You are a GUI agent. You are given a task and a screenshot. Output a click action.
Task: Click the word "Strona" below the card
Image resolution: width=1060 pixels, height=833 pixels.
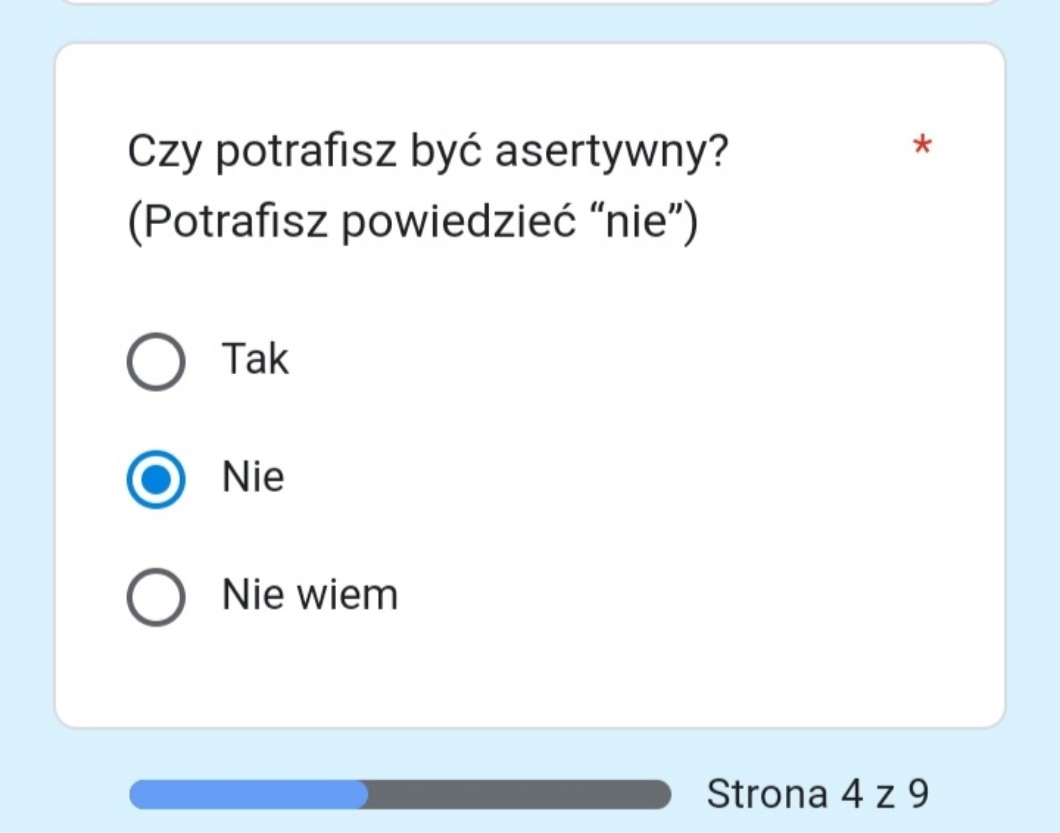pos(767,794)
